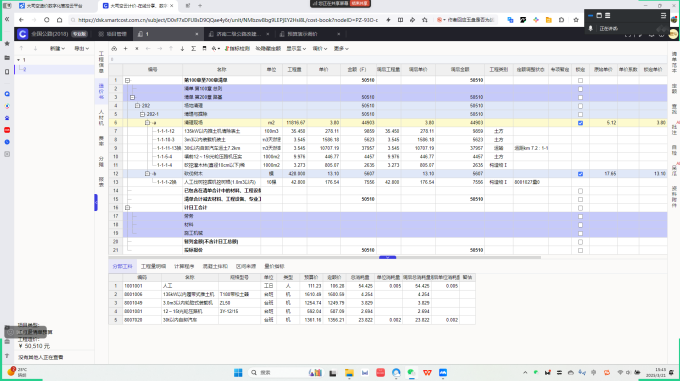Click the sigma summation toolbar icon
The image size is (680, 381).
tap(193, 49)
